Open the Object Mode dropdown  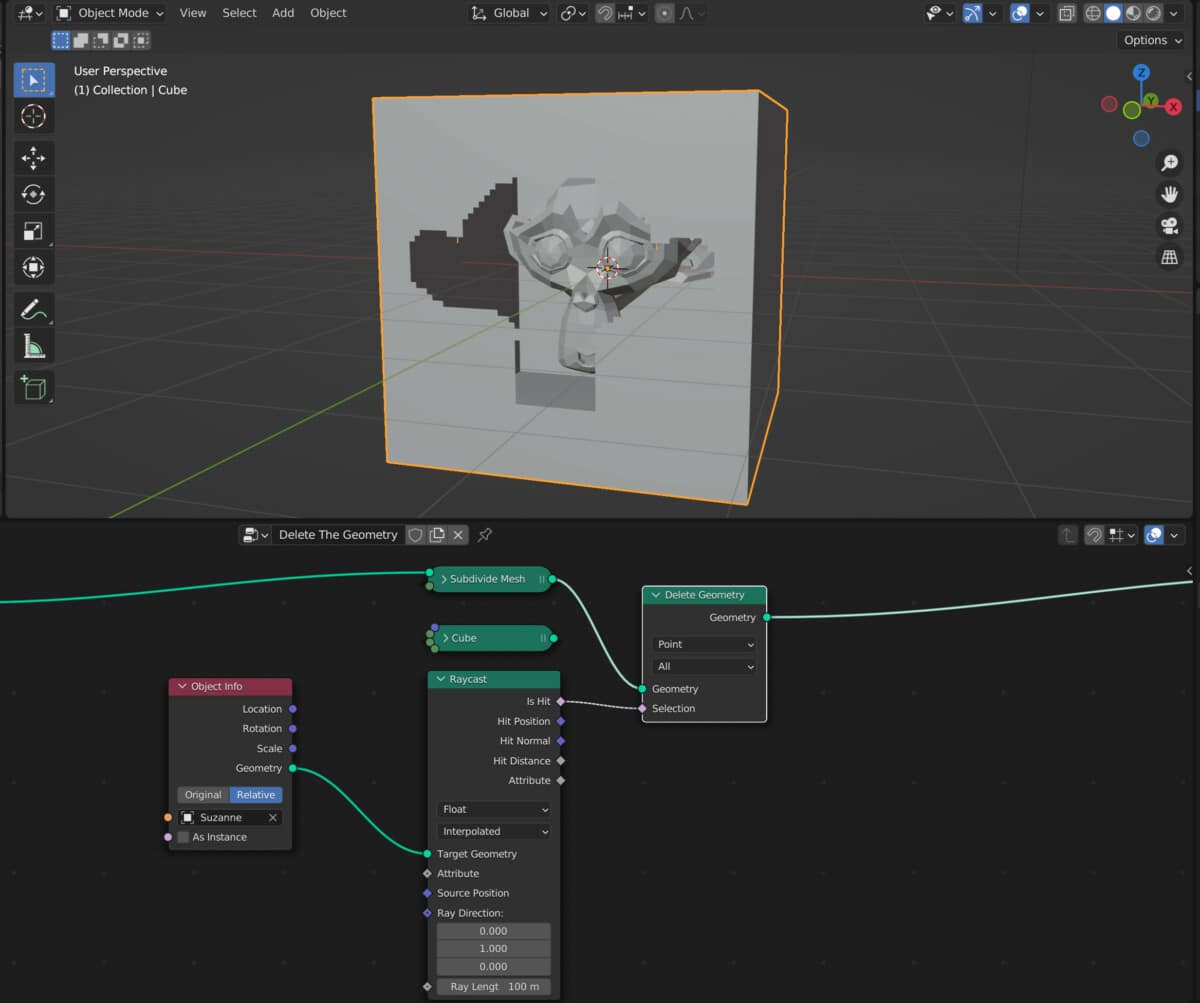pos(108,13)
